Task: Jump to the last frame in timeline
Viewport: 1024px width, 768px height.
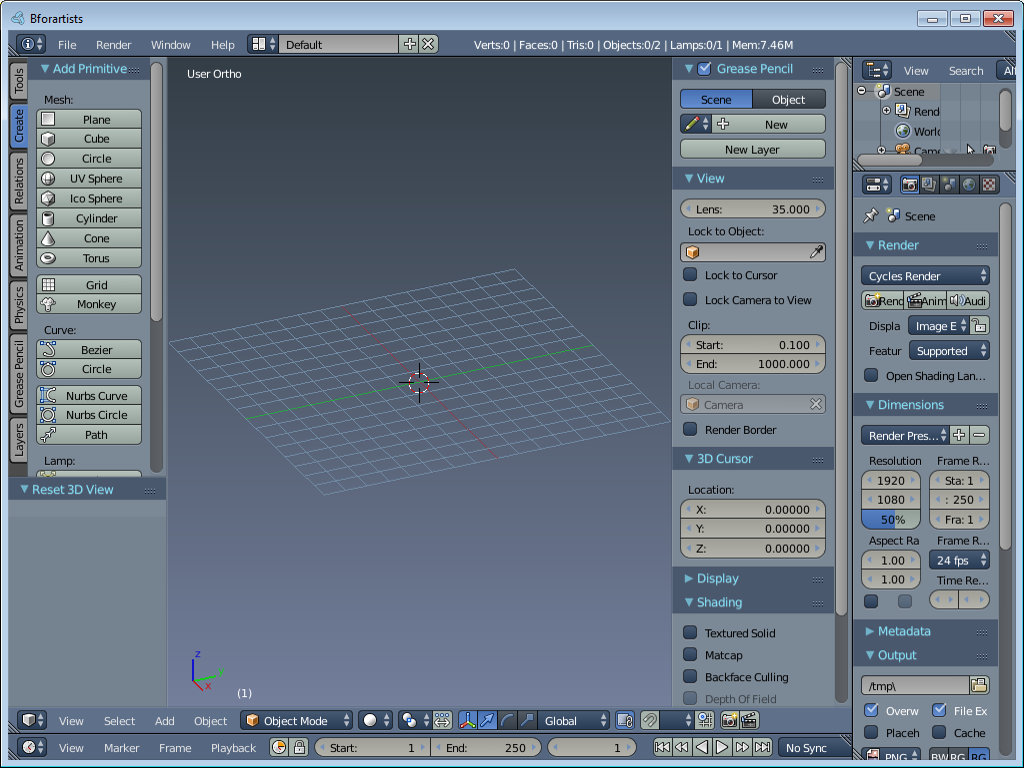Action: click(x=763, y=747)
